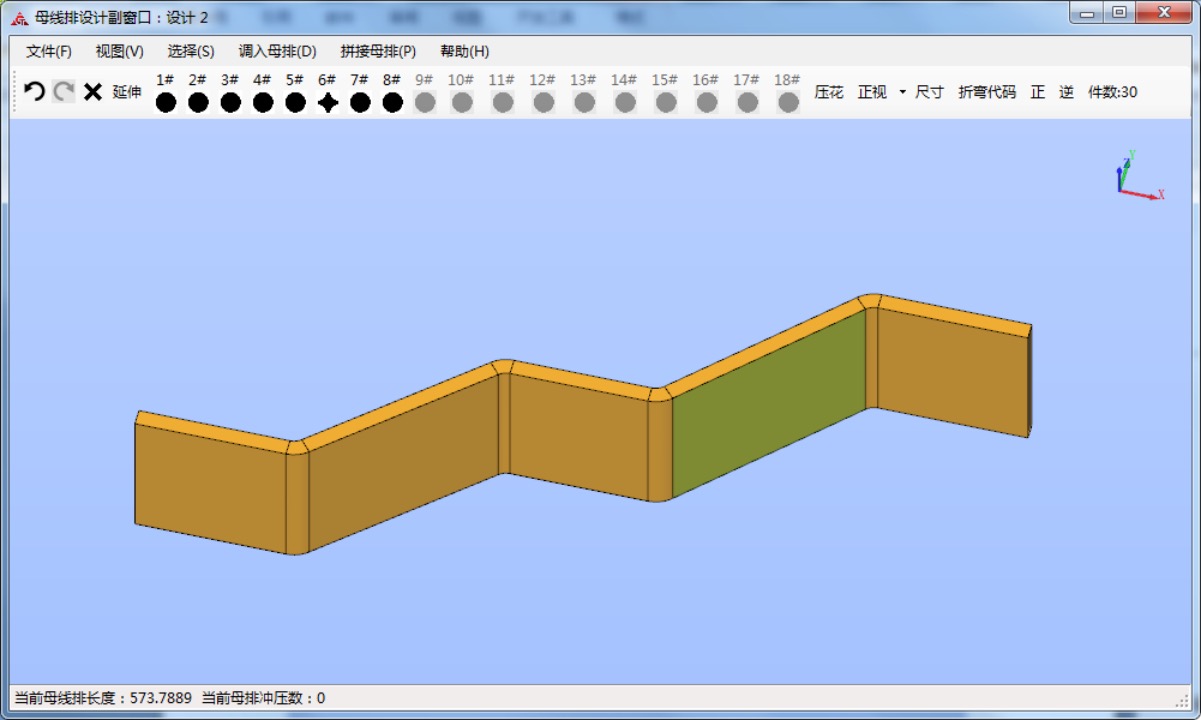Image resolution: width=1201 pixels, height=720 pixels.
Task: Open the 帮助(H) menu
Action: point(465,51)
